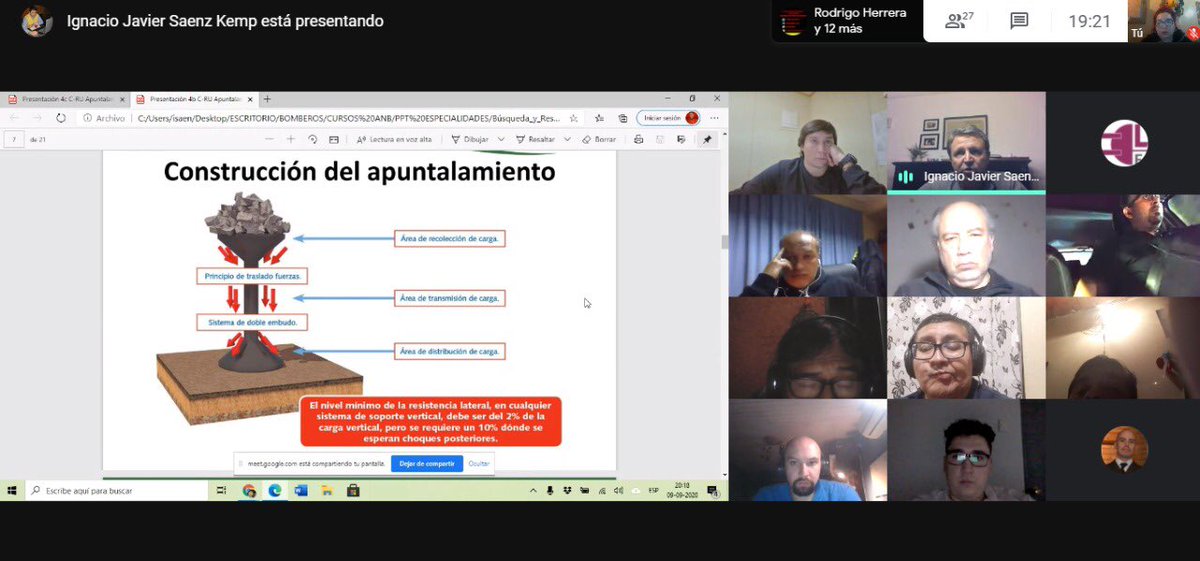Select Ignacio Javier Saenz video tile
The image size is (1200, 561).
pos(966,142)
